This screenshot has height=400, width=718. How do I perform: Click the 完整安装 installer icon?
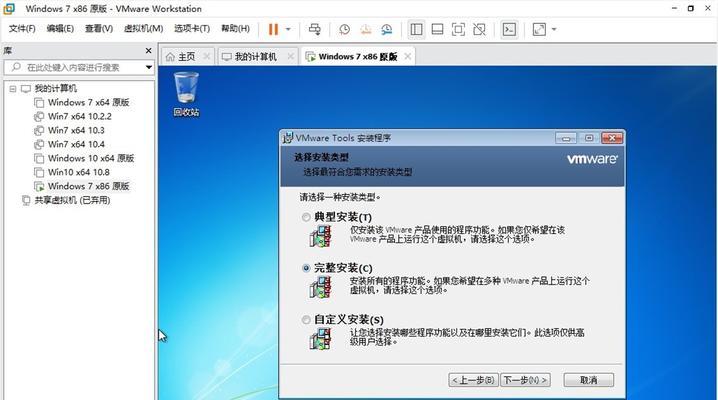click(x=321, y=287)
